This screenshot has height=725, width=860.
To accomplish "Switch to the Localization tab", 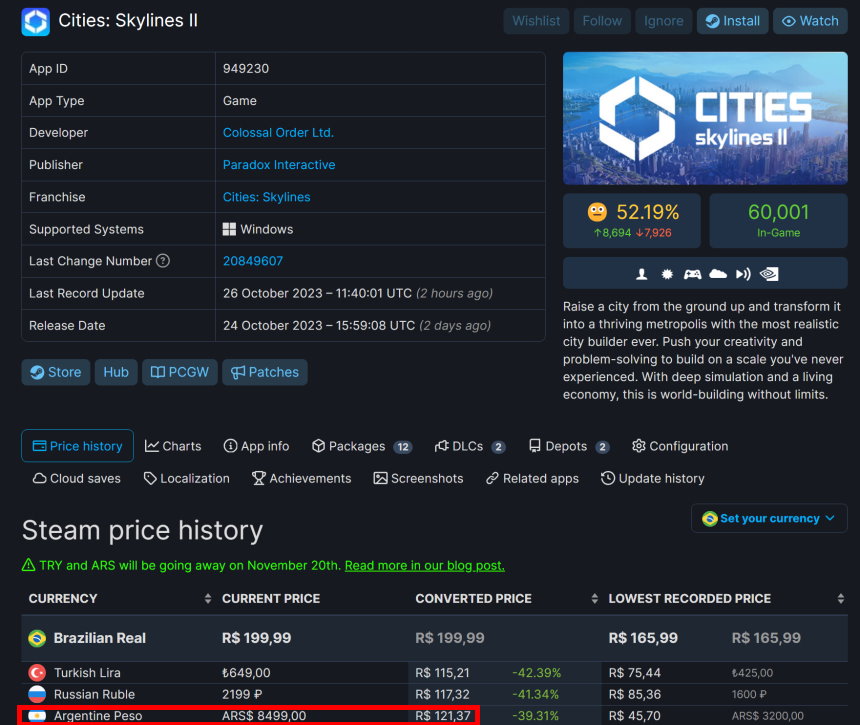I will click(186, 478).
